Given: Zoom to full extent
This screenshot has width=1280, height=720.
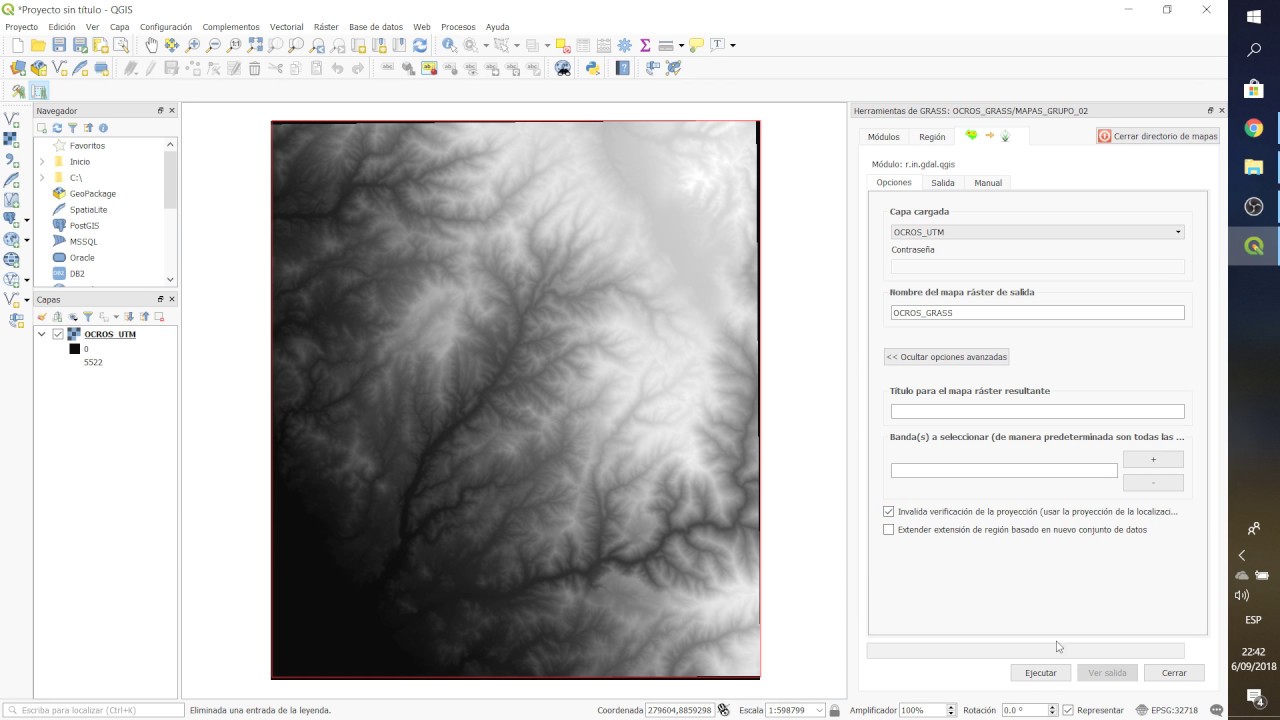Looking at the screenshot, I should tap(255, 45).
